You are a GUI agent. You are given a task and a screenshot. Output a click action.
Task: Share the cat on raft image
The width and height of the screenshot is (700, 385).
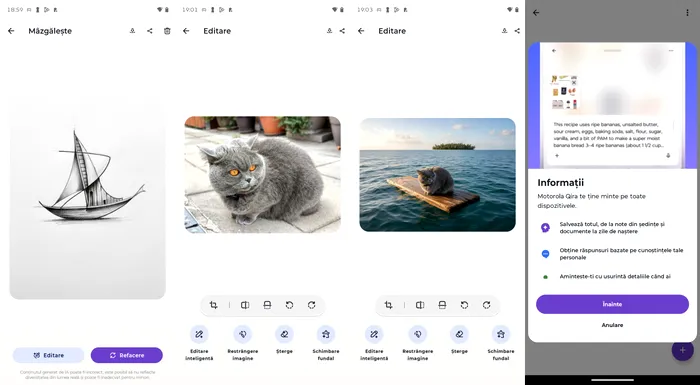pyautogui.click(x=517, y=31)
